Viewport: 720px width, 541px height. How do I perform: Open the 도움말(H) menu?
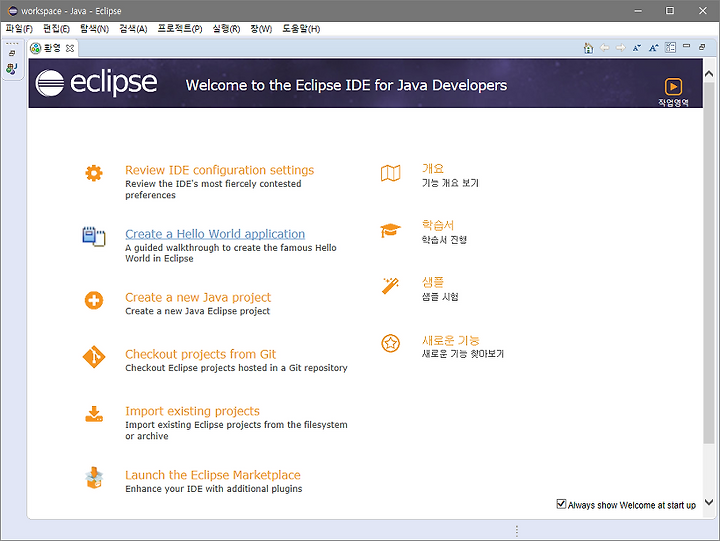point(301,29)
